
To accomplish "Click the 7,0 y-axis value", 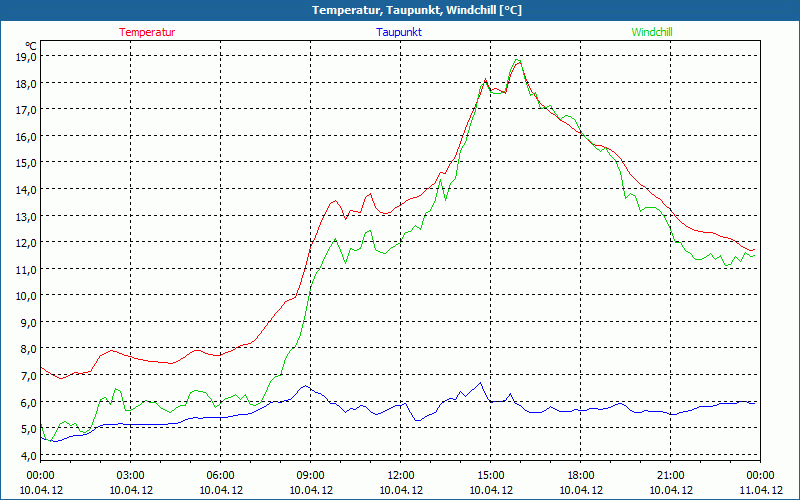I will [29, 376].
